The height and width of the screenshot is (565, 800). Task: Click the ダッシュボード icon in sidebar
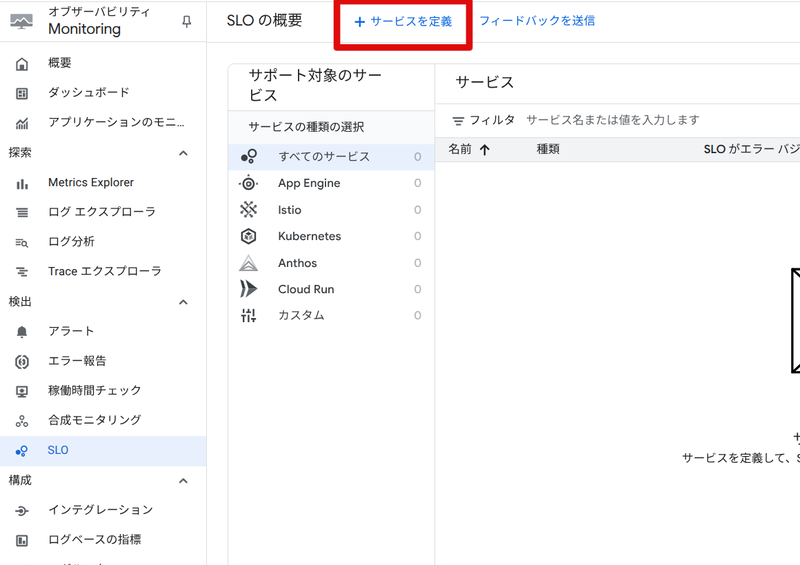point(22,93)
